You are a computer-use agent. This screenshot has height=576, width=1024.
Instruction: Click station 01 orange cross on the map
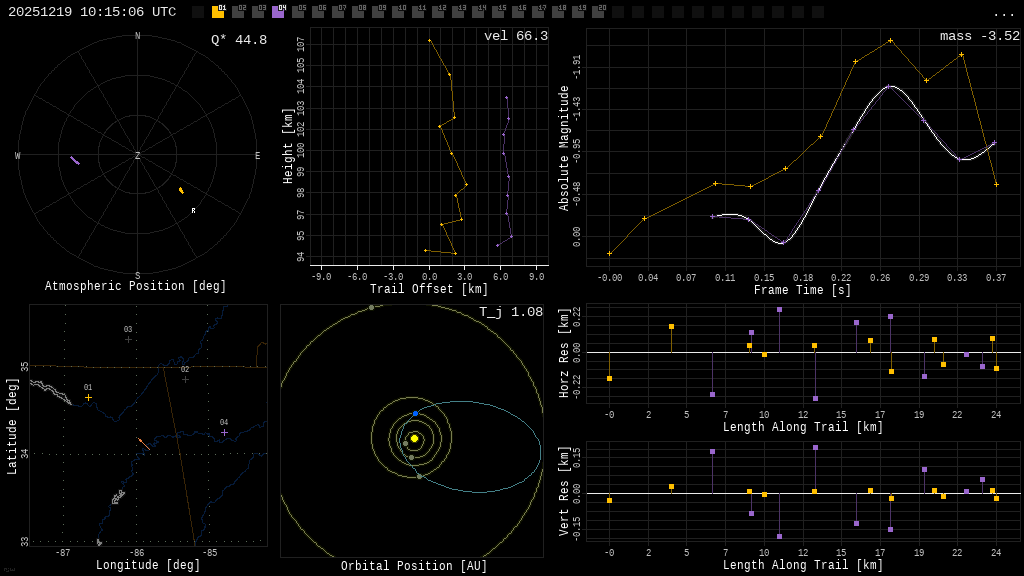88,397
